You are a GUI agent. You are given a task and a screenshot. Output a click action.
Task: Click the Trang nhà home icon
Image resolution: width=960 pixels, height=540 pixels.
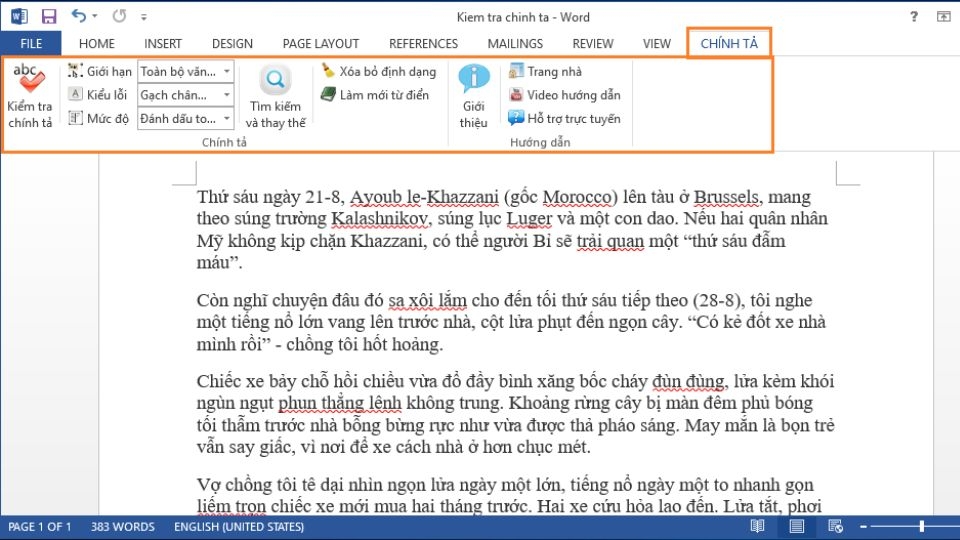coord(516,71)
